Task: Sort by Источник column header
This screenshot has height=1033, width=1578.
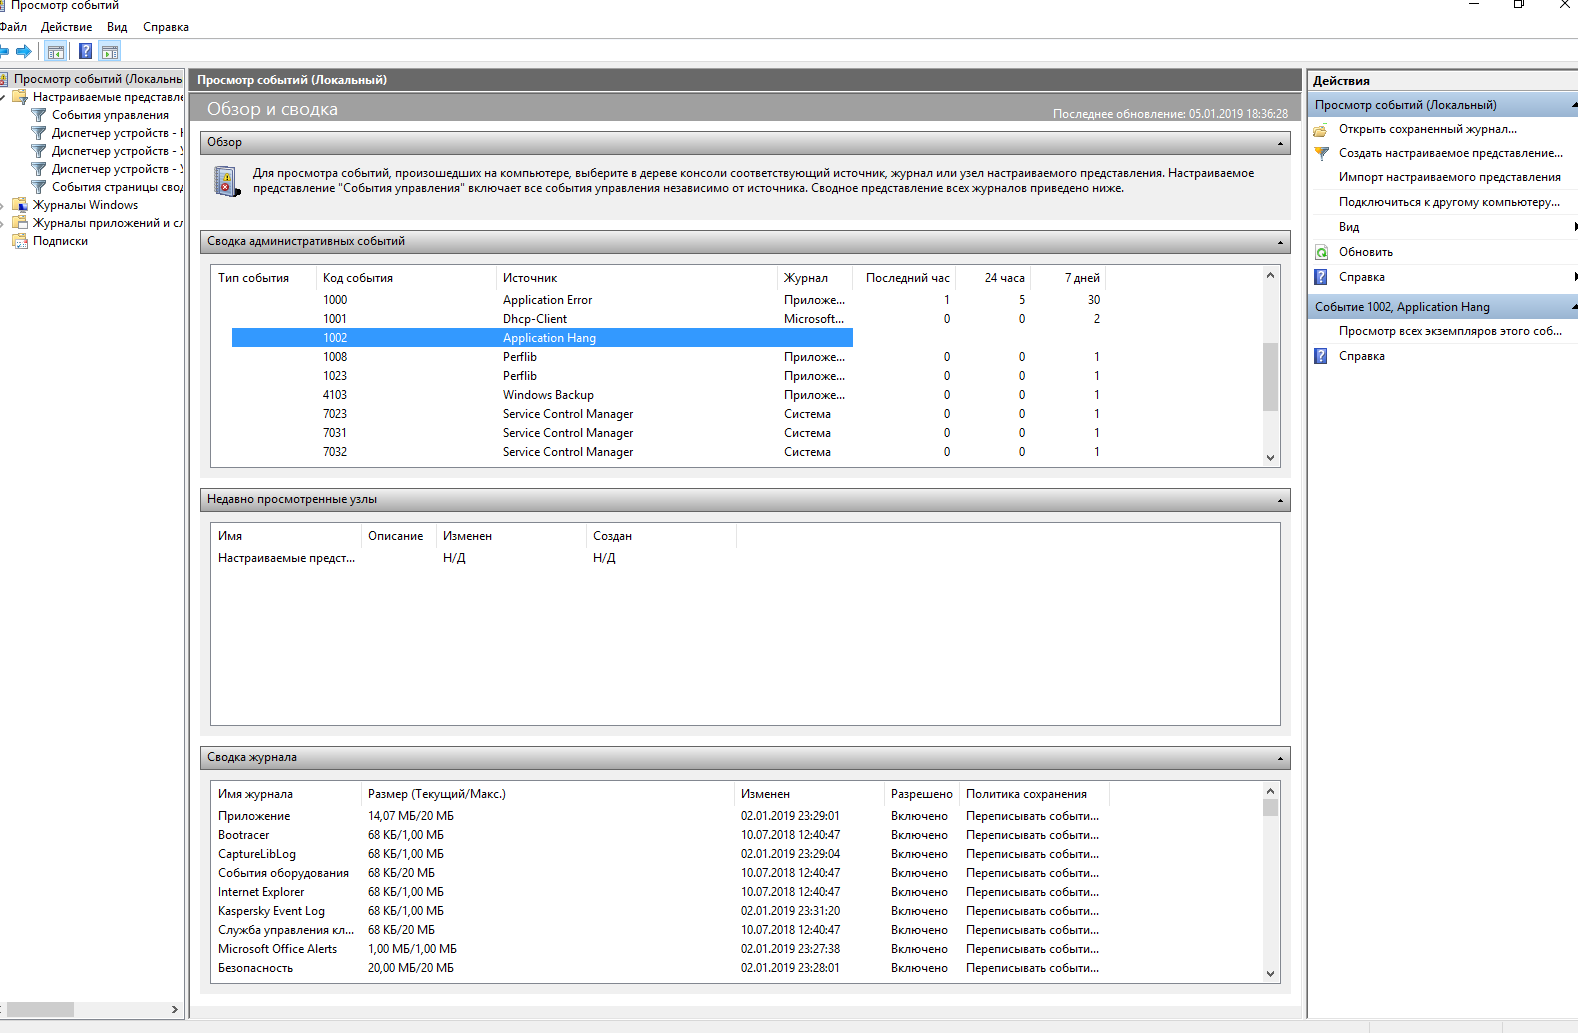Action: [636, 278]
